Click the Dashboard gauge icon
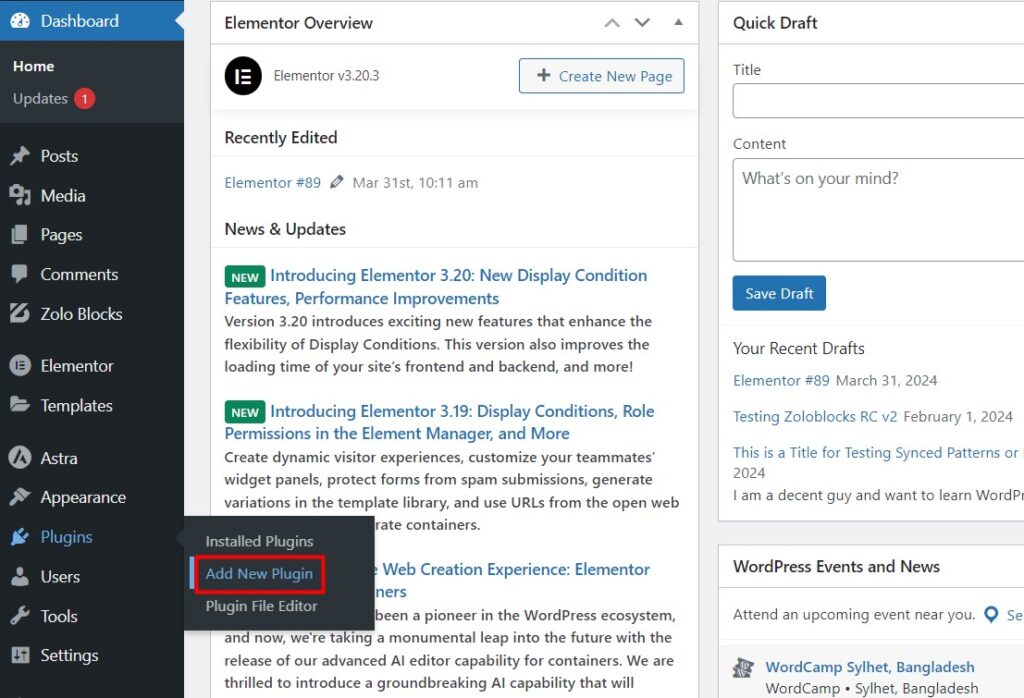This screenshot has height=698, width=1024. click(20, 21)
